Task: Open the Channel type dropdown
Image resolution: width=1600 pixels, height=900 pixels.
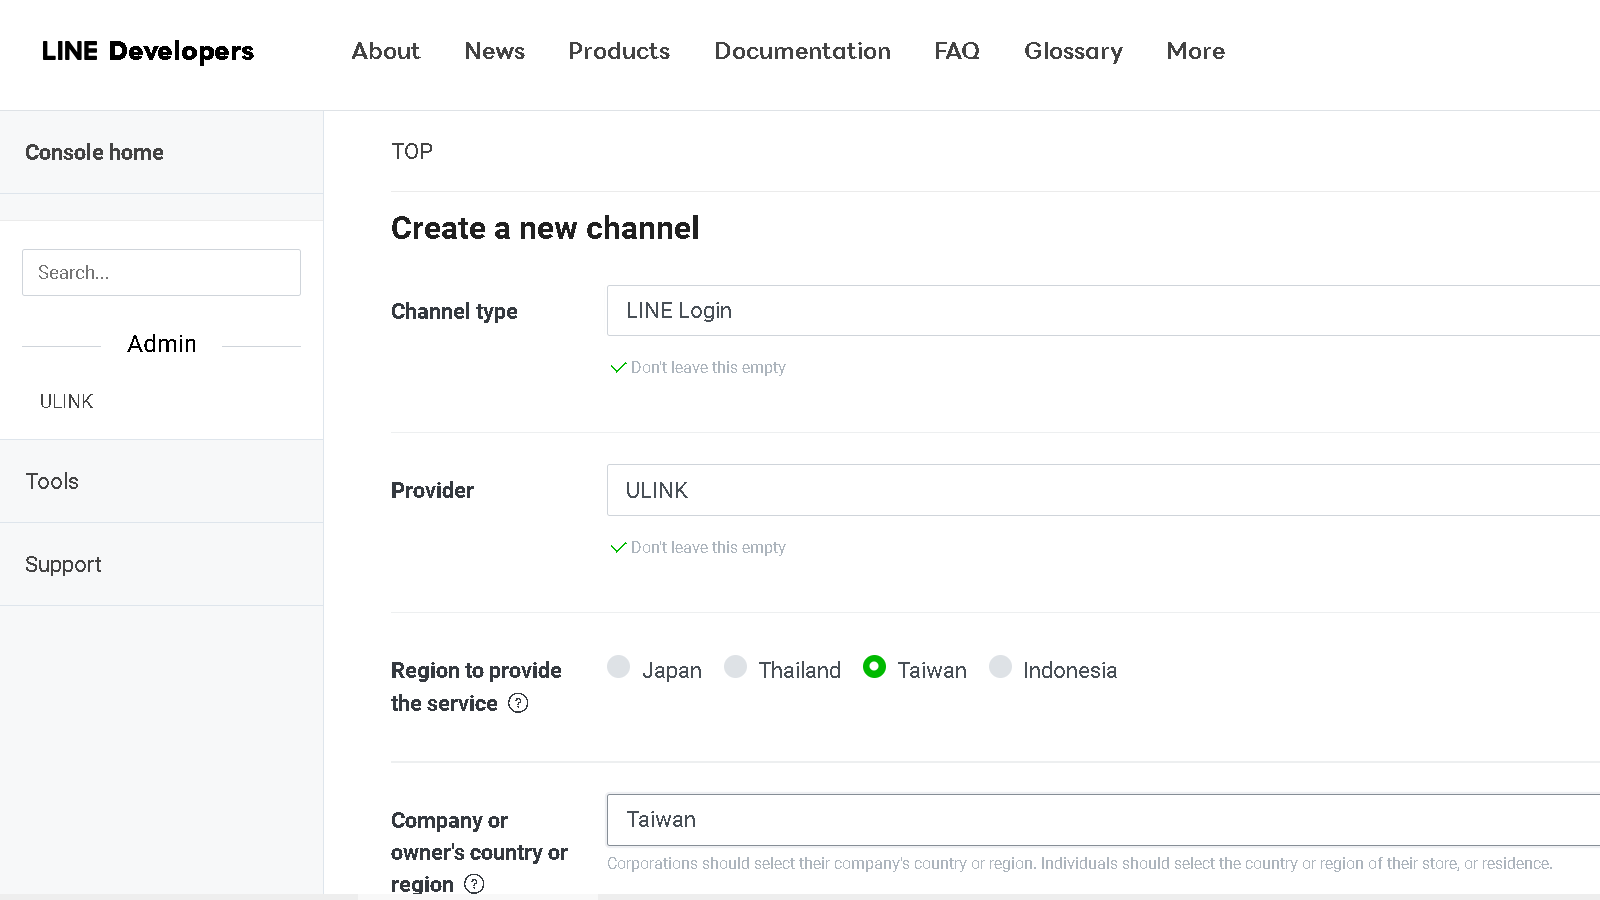Action: pos(1103,311)
